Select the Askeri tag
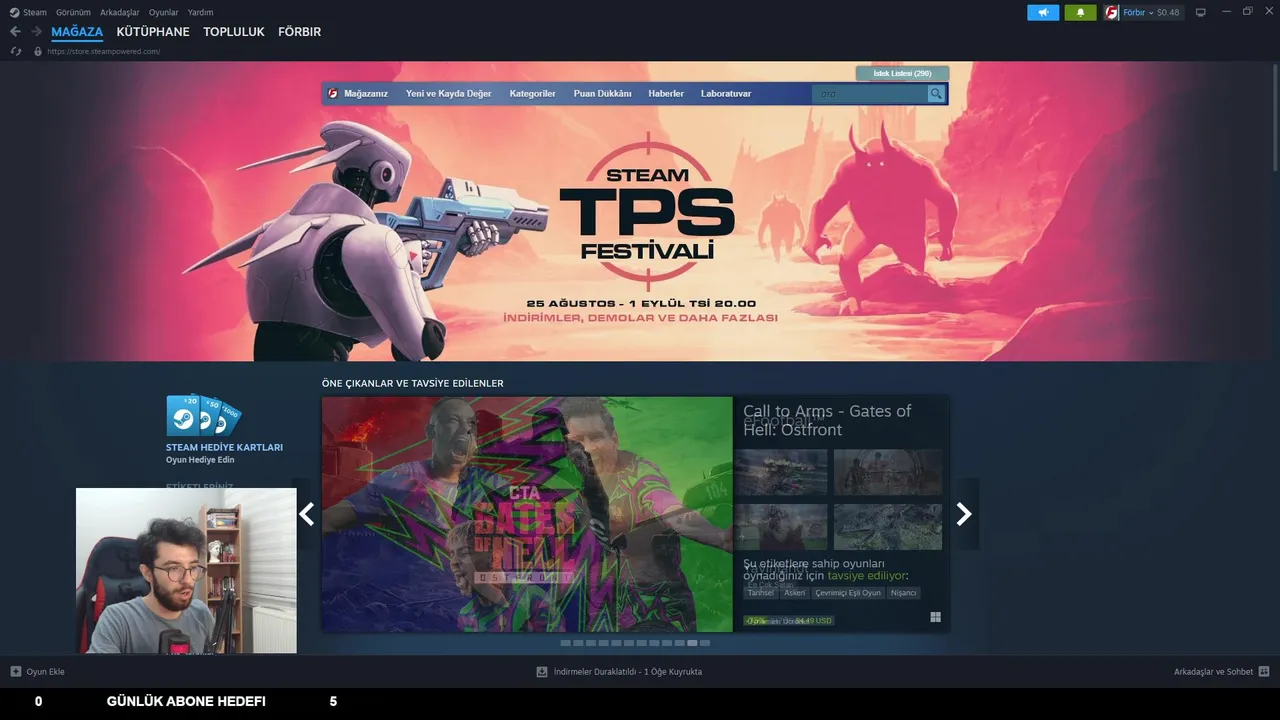The width and height of the screenshot is (1280, 720). 794,593
